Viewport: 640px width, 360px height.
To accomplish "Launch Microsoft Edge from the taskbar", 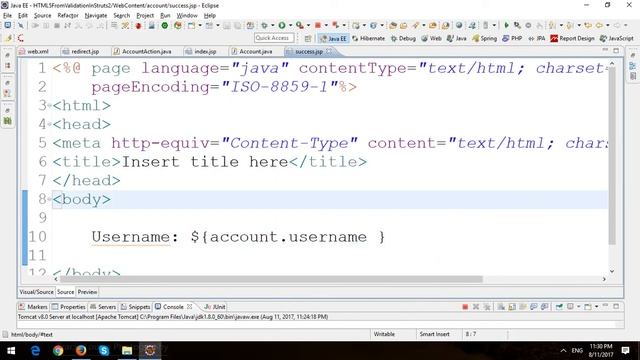I will tap(35, 351).
